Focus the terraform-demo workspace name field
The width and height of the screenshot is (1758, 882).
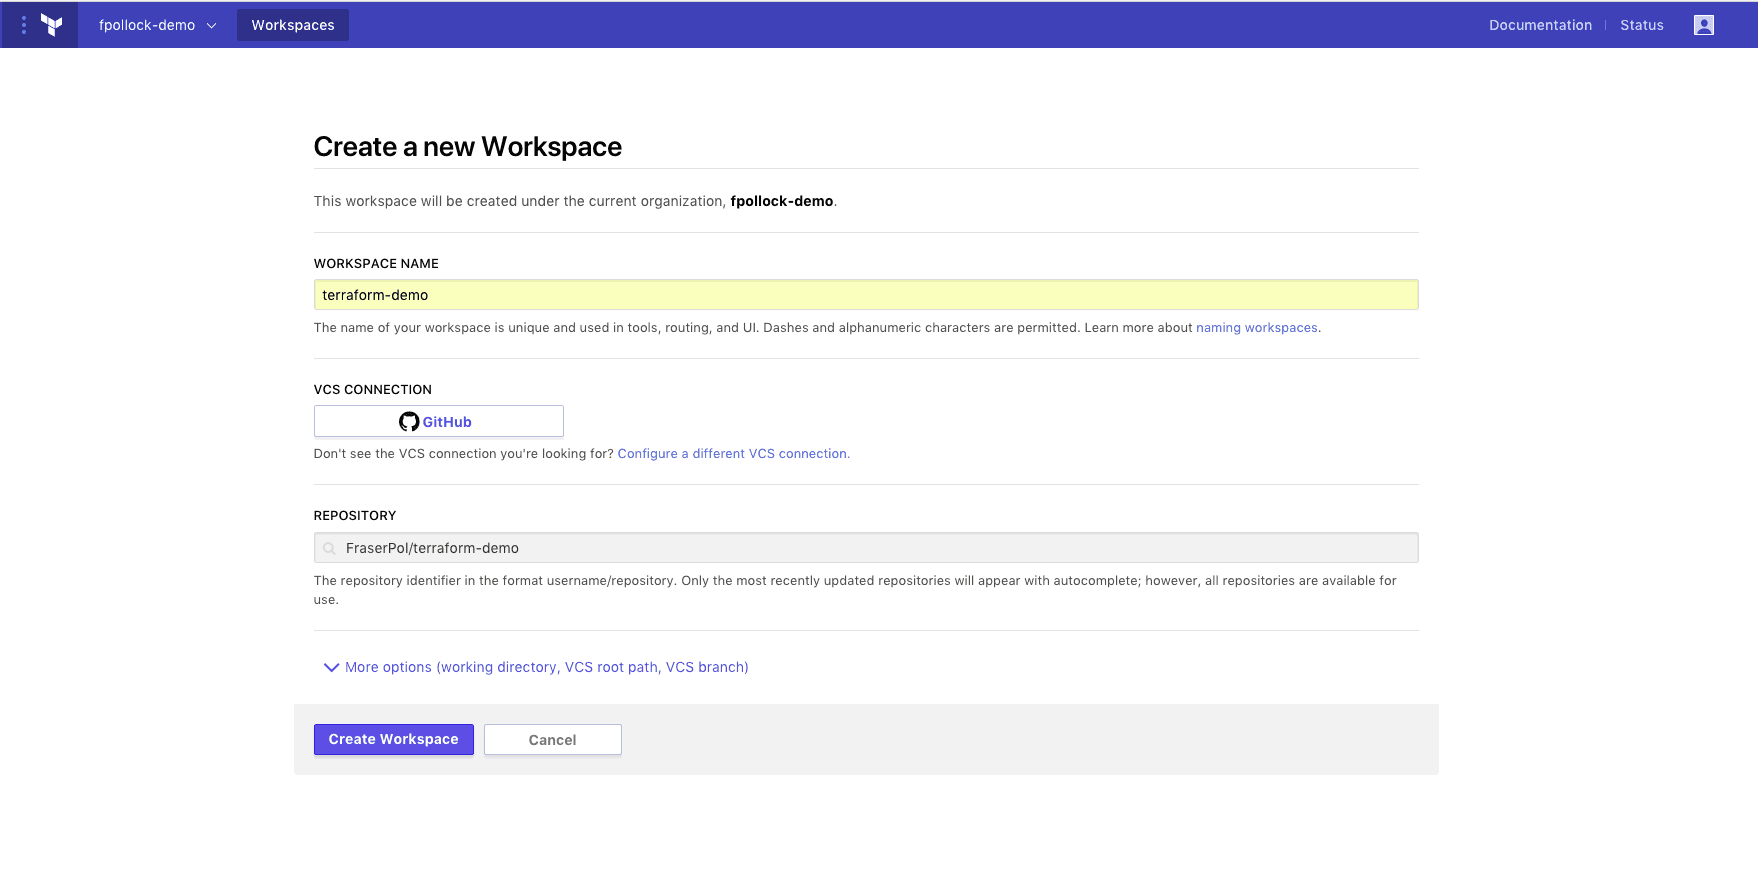click(865, 295)
